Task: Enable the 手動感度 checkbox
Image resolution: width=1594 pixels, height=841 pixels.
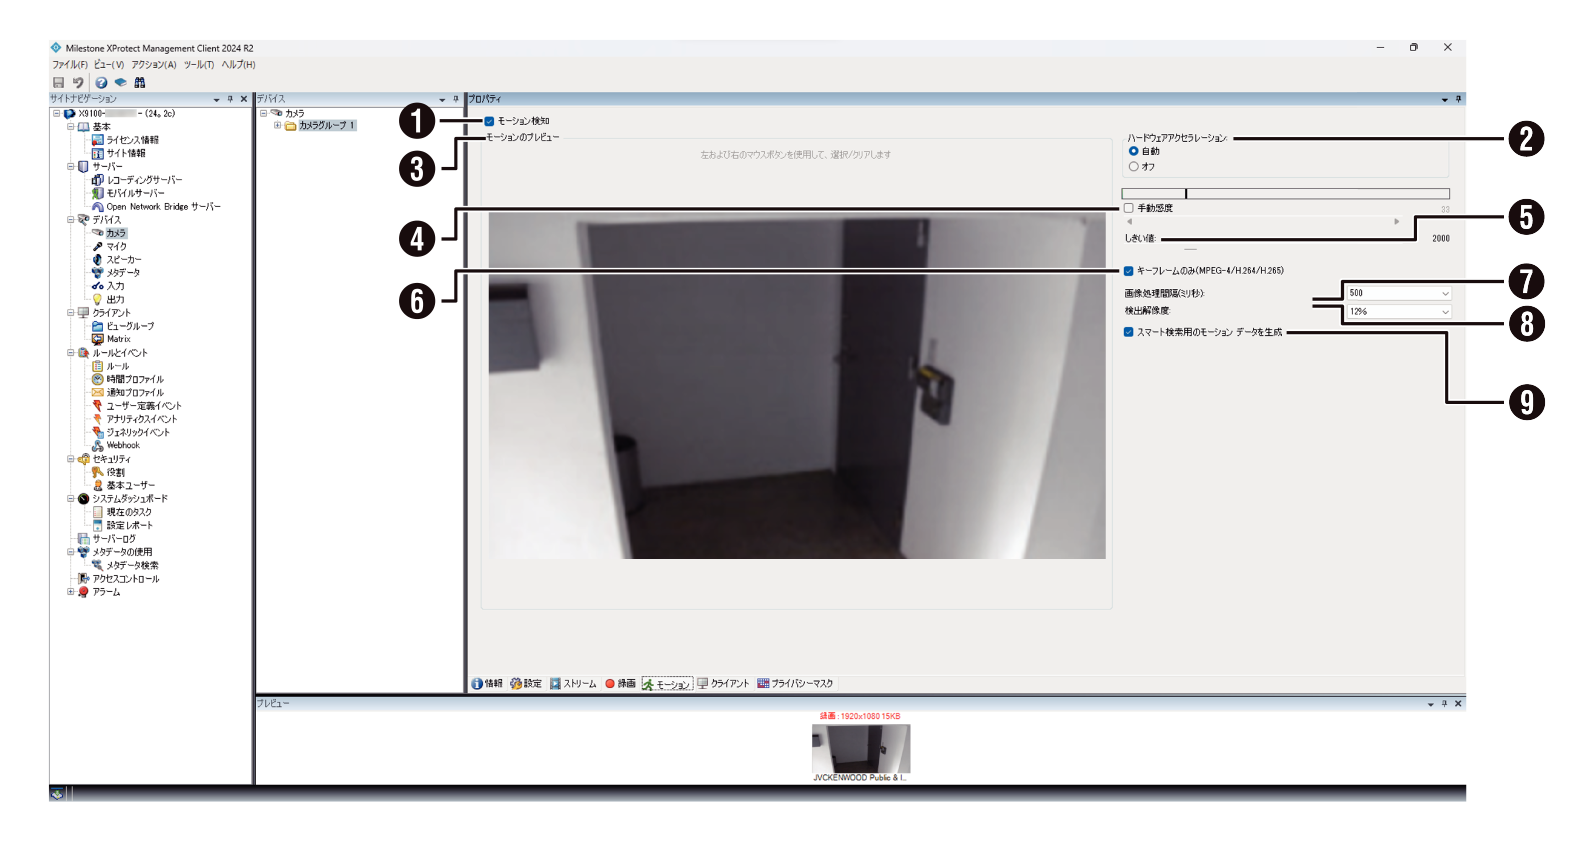Action: click(1129, 208)
